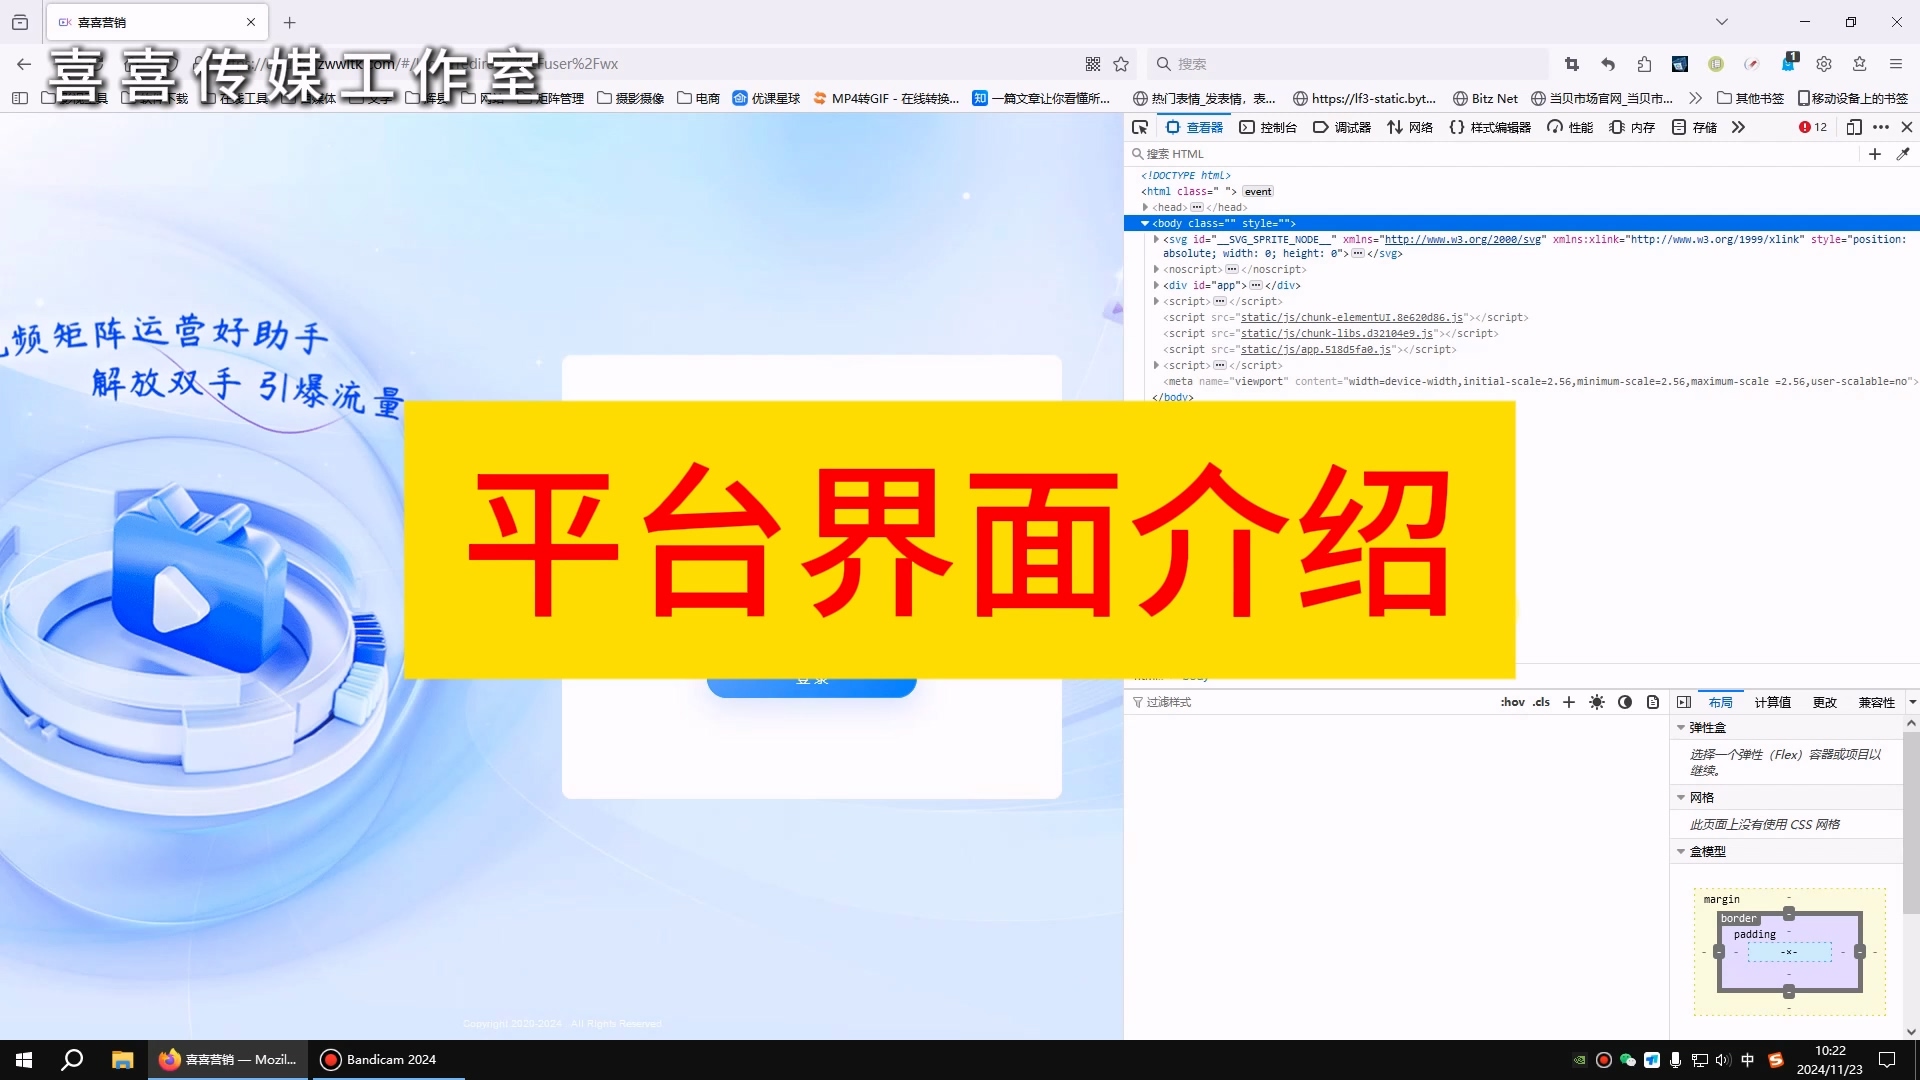Show more bookmarks chevron
Viewport: 1920px width, 1080px height.
(x=1695, y=98)
